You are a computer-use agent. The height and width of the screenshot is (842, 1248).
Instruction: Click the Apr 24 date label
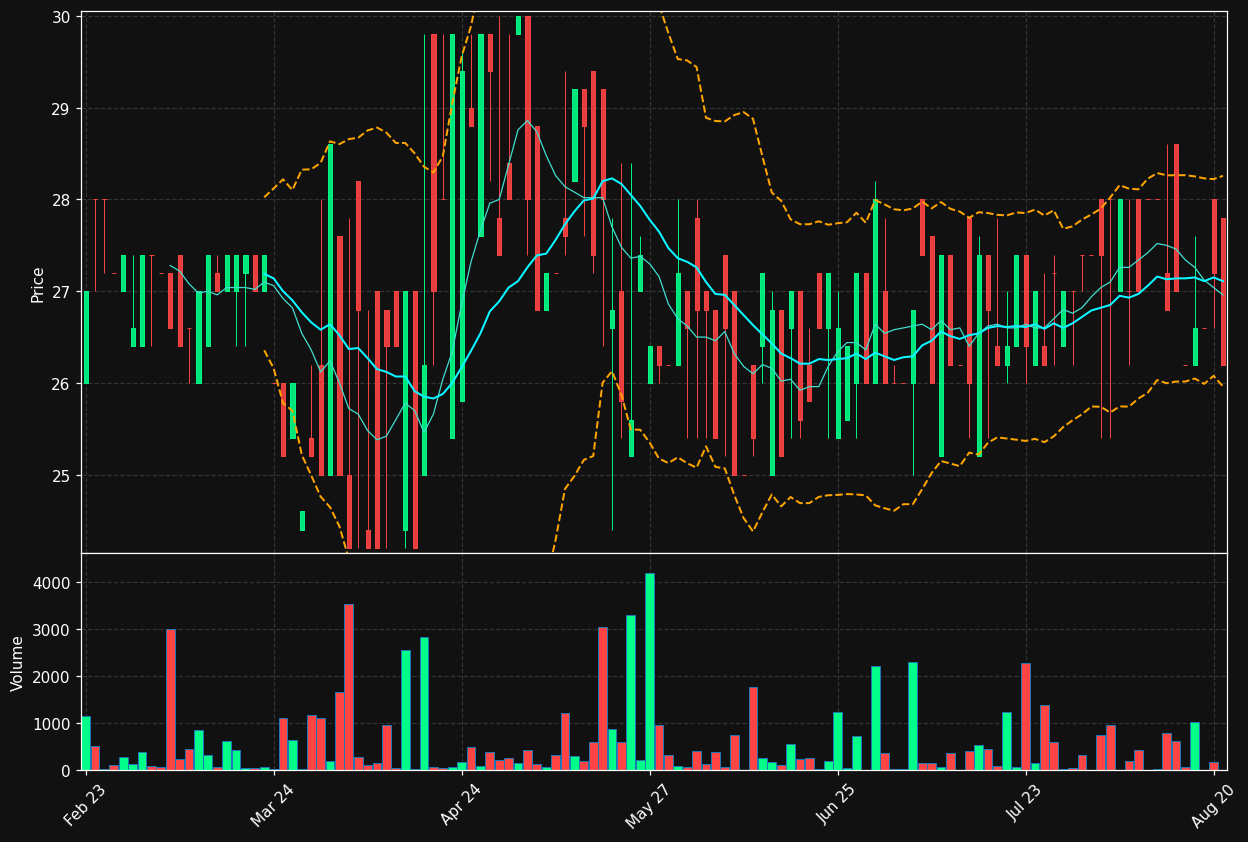pyautogui.click(x=461, y=806)
